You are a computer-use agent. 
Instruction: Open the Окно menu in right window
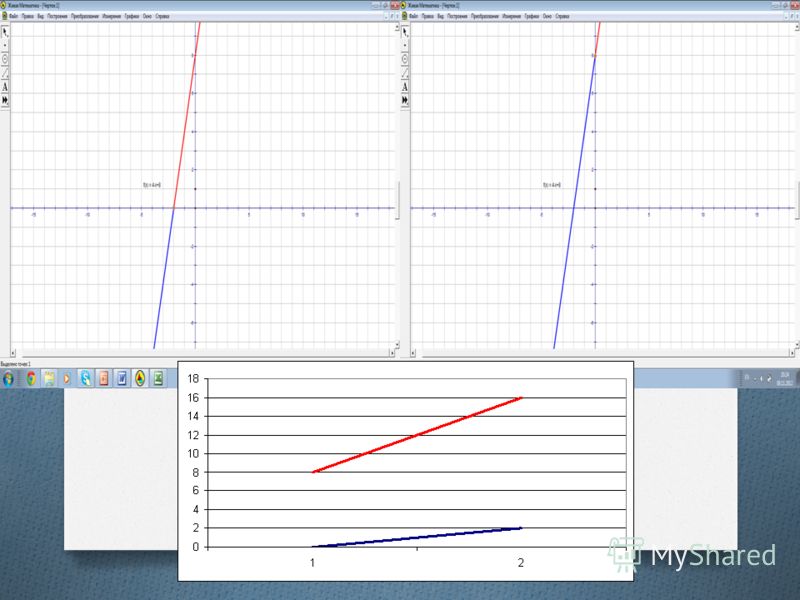(x=547, y=16)
